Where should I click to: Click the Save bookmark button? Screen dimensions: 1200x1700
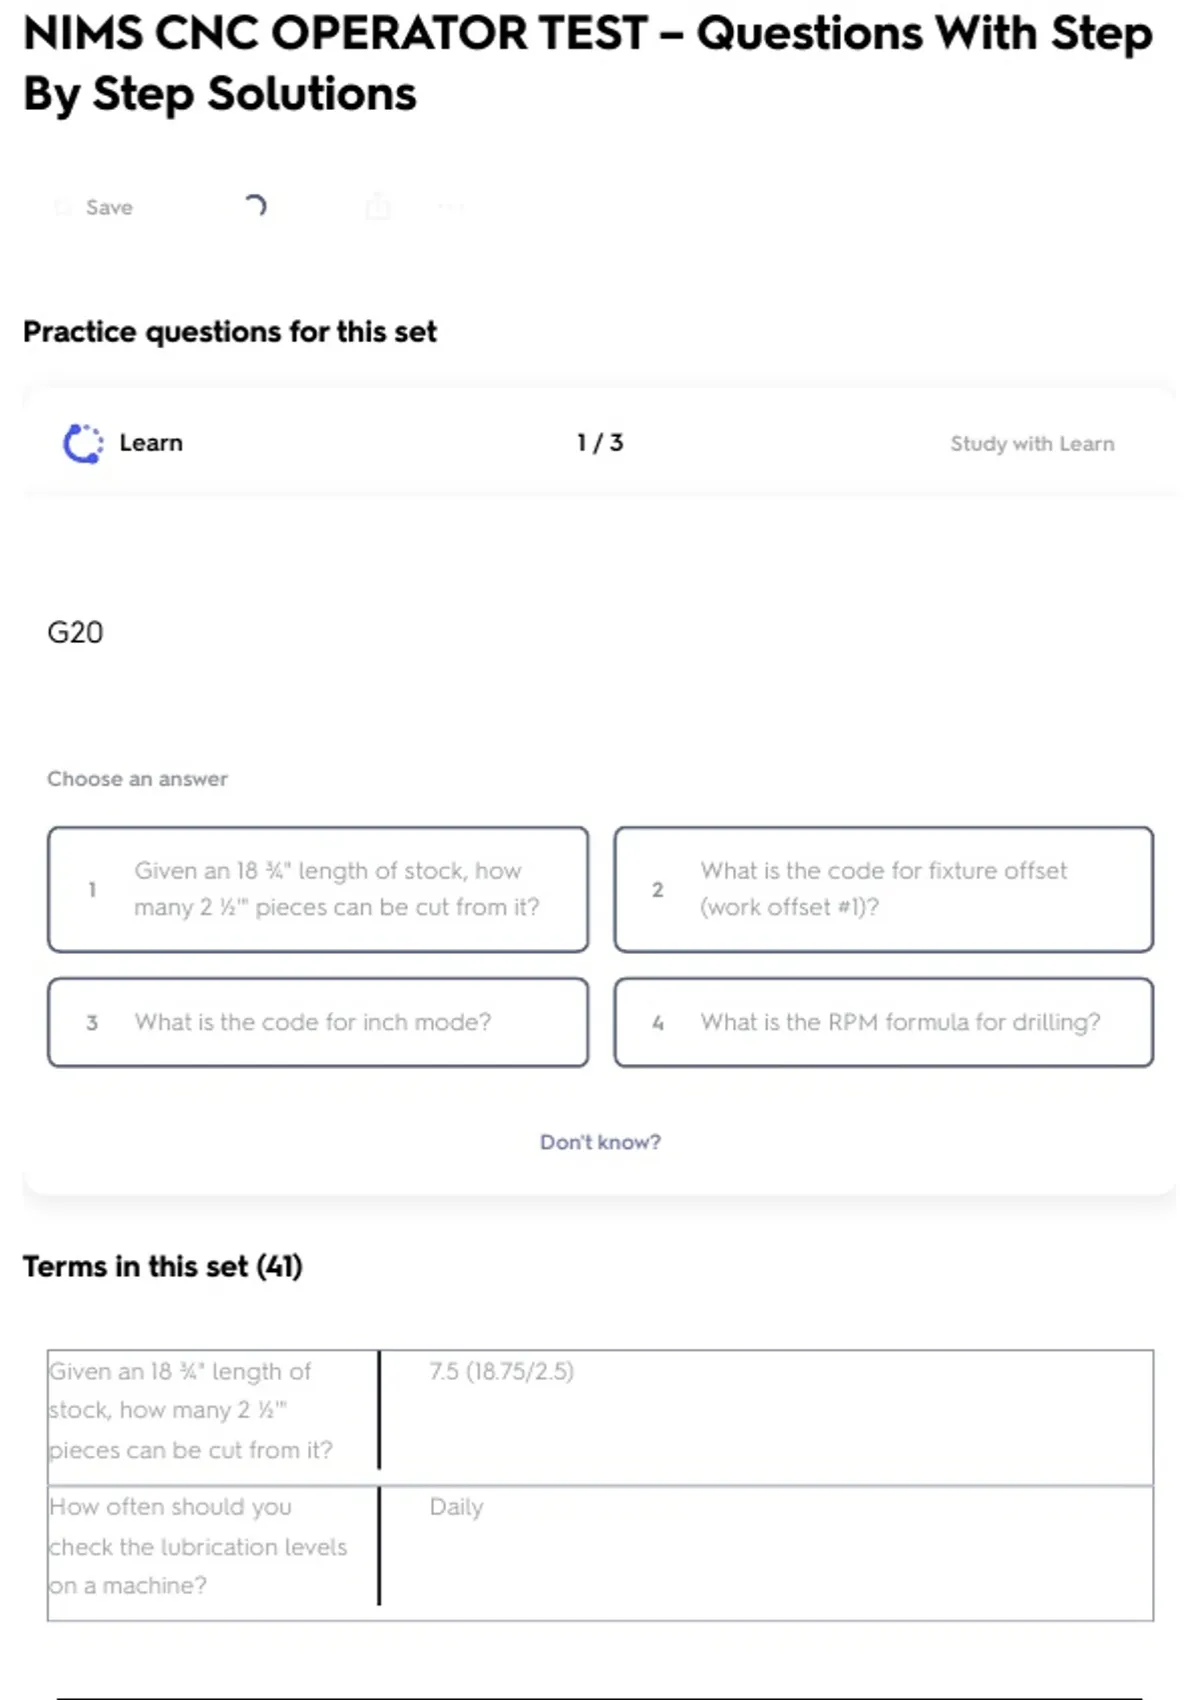[96, 207]
